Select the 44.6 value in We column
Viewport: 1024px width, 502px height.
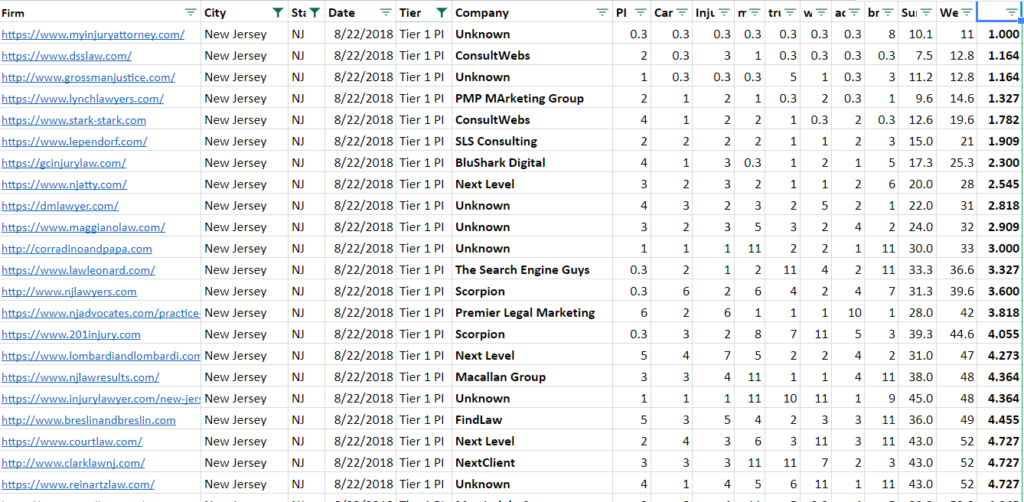956,334
